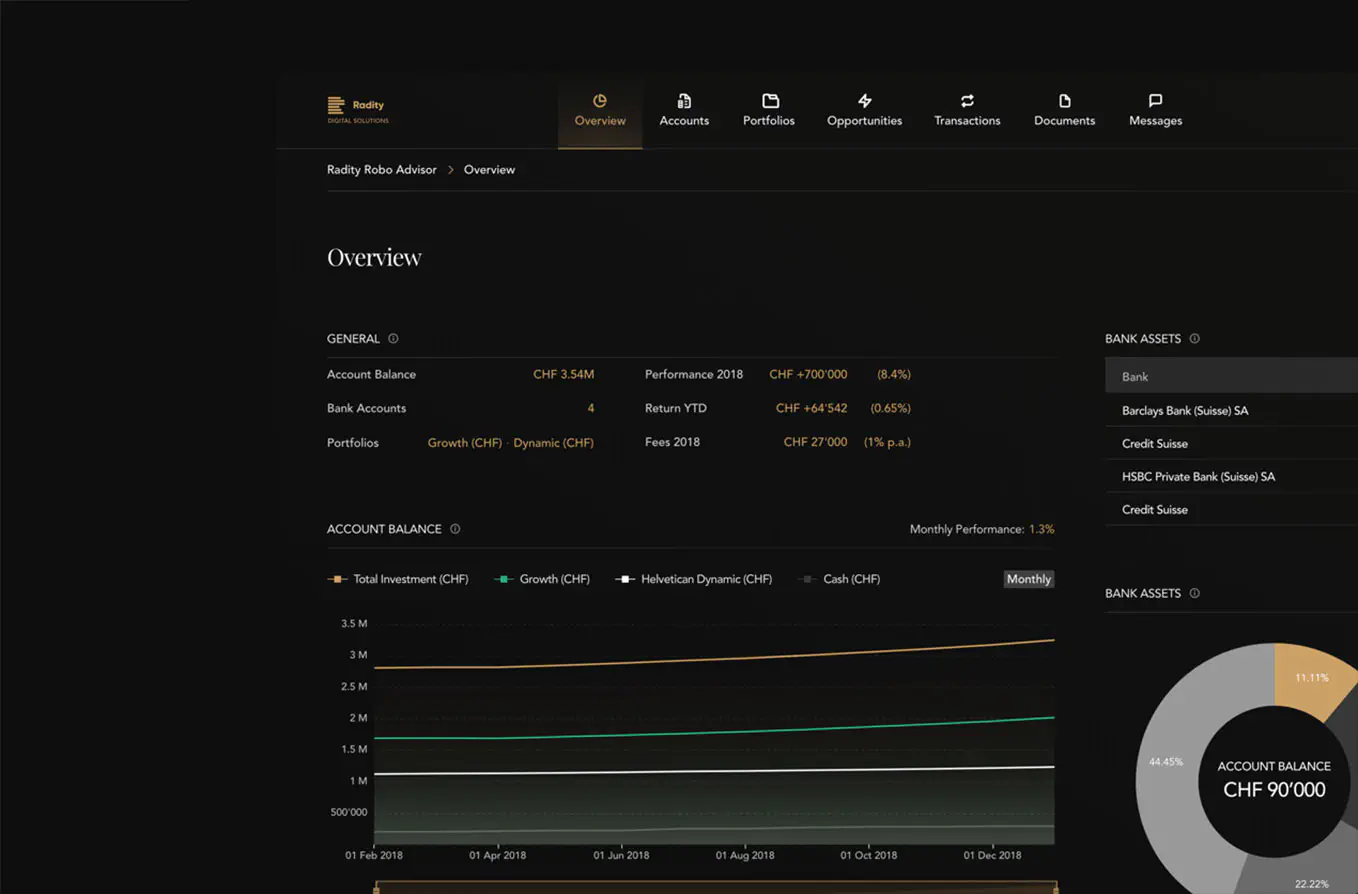Click the info icon next to GENERAL

(393, 338)
